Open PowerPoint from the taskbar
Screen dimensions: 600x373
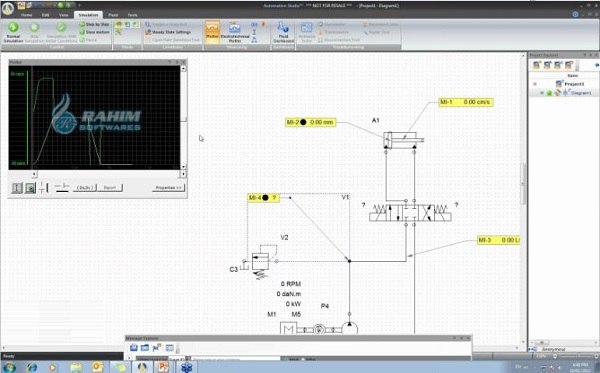[x=163, y=368]
